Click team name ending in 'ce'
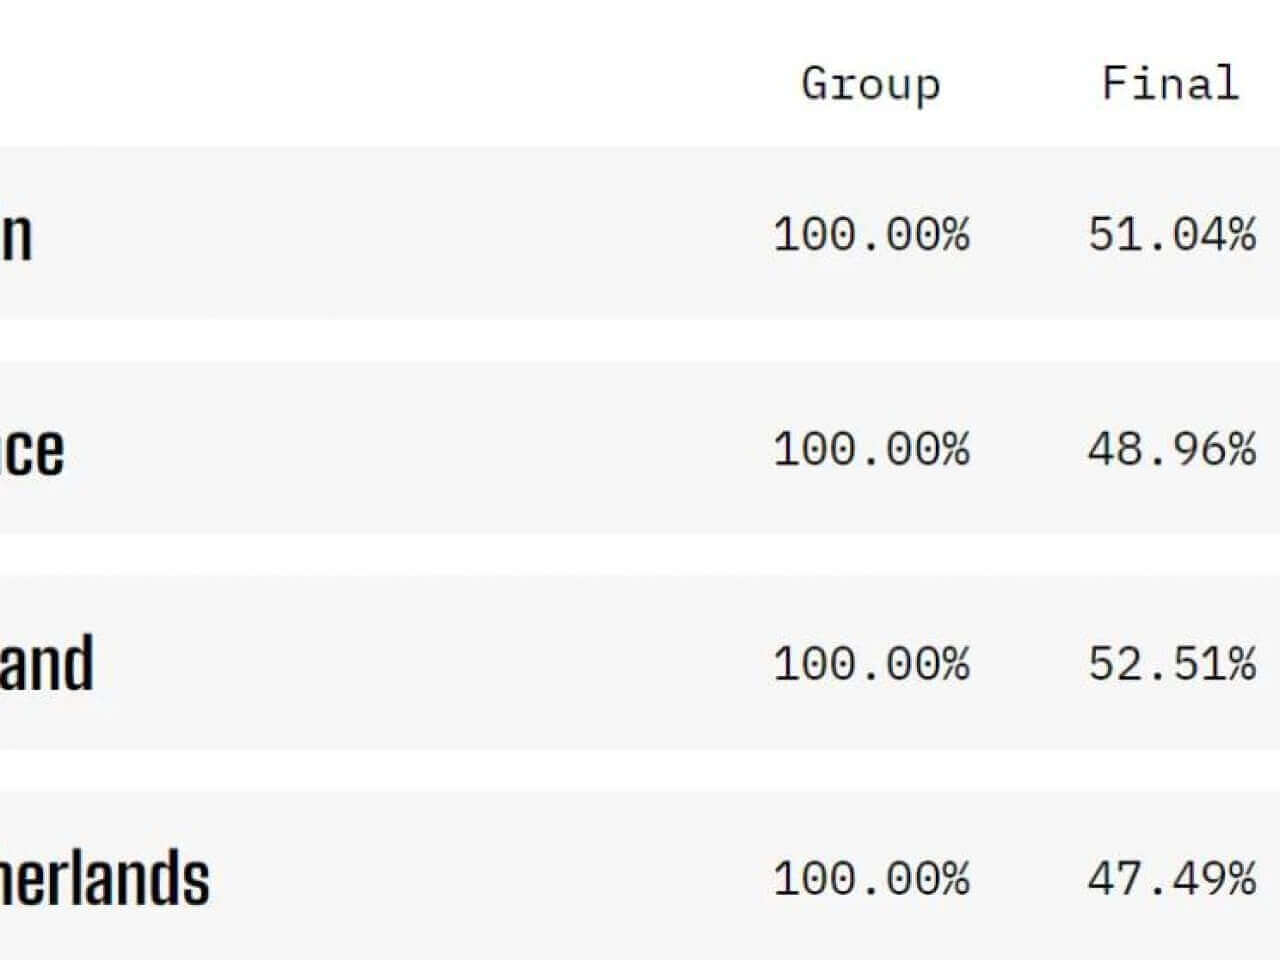 (x=32, y=451)
